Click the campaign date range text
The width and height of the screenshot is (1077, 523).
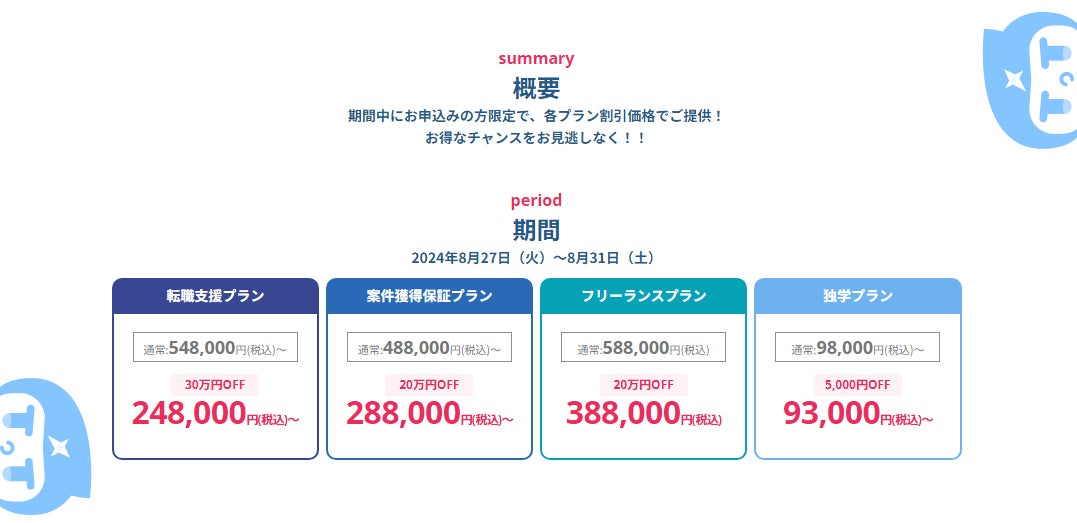(536, 258)
